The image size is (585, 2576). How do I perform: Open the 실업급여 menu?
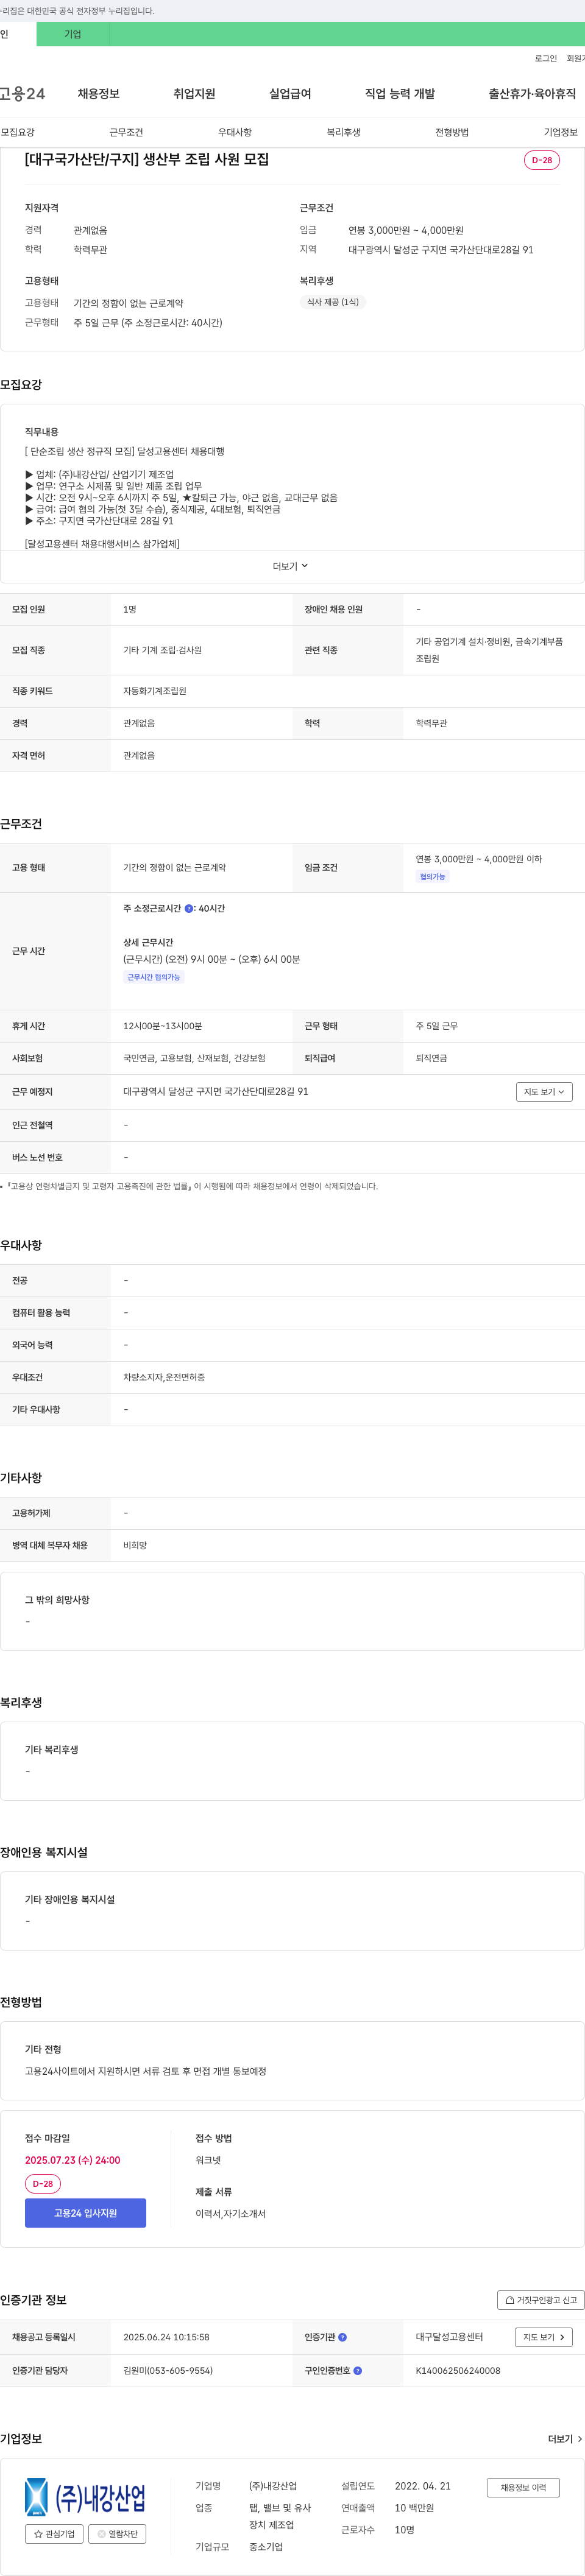pyautogui.click(x=290, y=94)
